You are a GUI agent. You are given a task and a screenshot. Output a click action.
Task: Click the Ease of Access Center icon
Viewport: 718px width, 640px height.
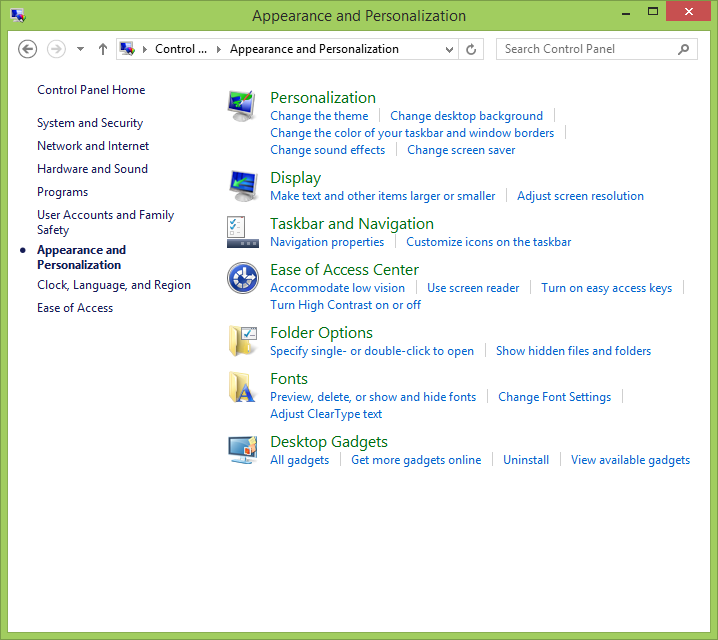(x=242, y=278)
